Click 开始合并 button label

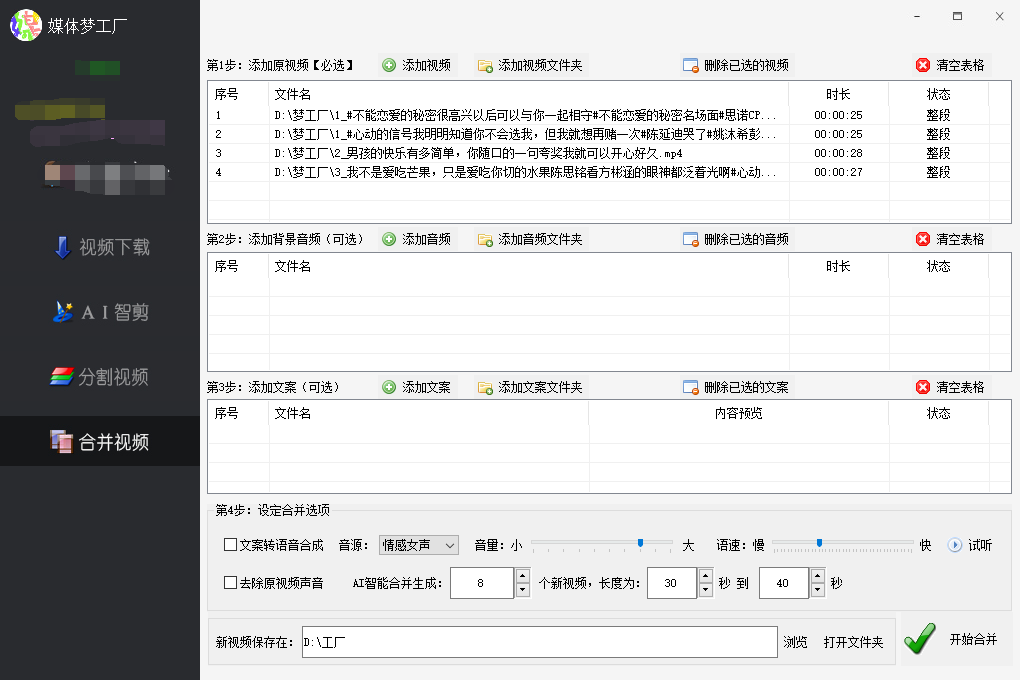[x=973, y=639]
